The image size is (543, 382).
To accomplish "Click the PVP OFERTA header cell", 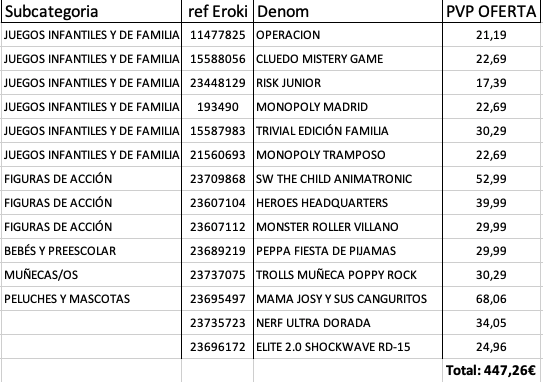I will click(491, 11).
